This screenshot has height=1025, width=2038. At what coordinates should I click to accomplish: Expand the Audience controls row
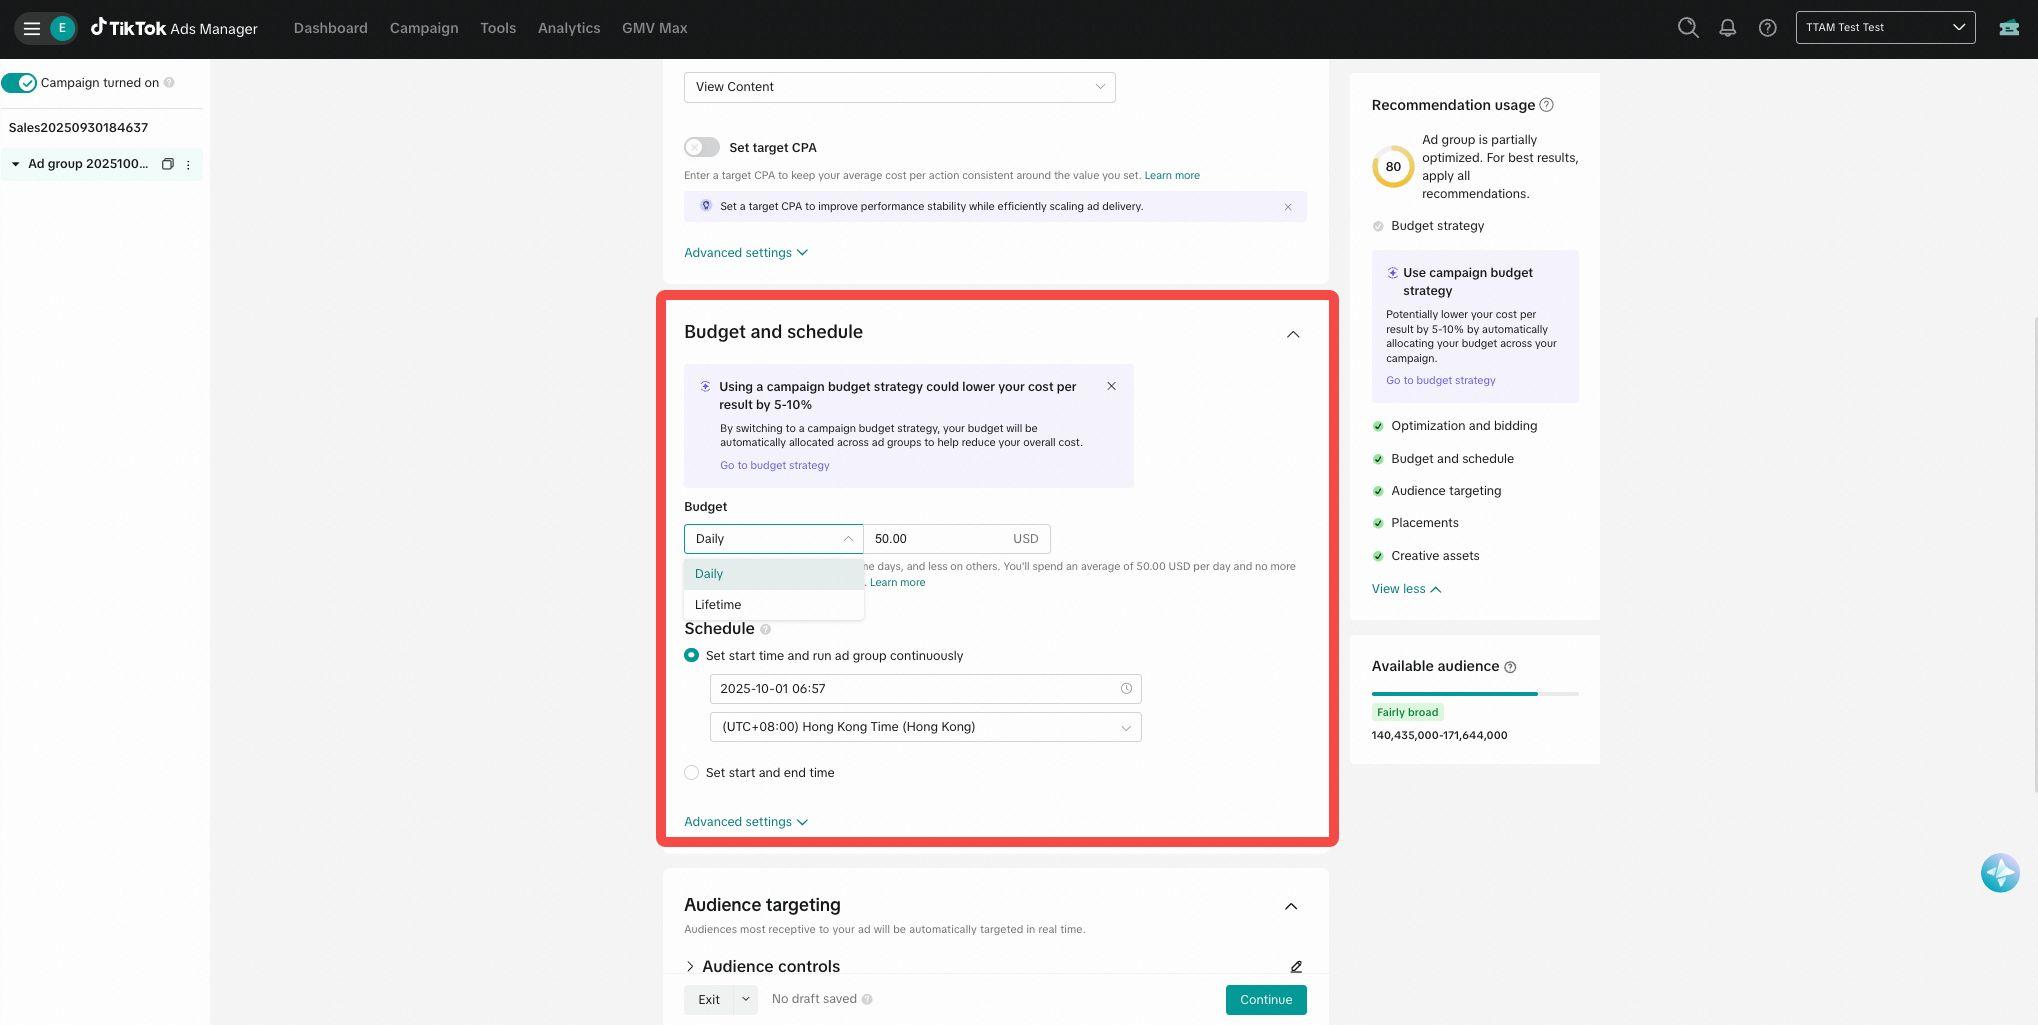[690, 966]
